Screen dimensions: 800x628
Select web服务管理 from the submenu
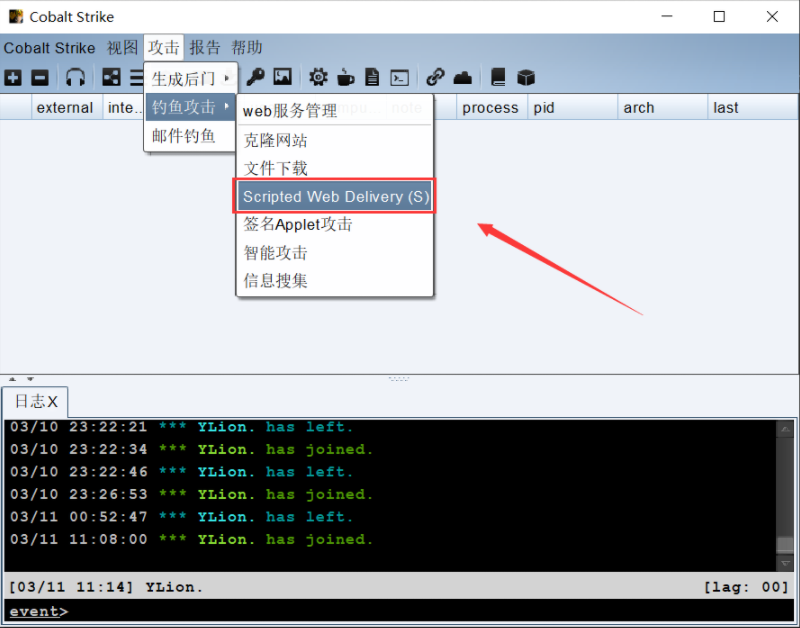[x=335, y=110]
